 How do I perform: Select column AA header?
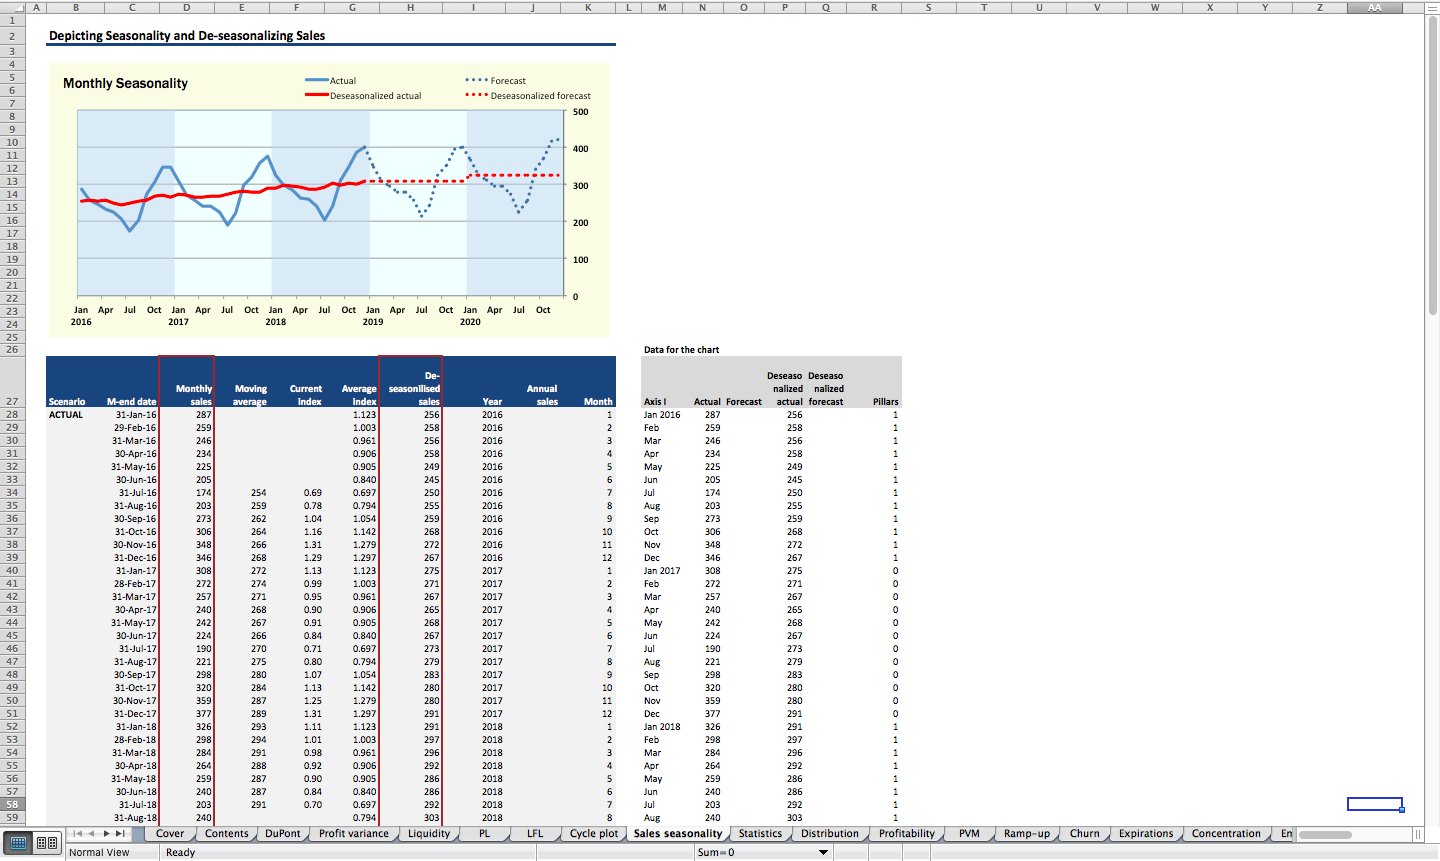coord(1375,7)
